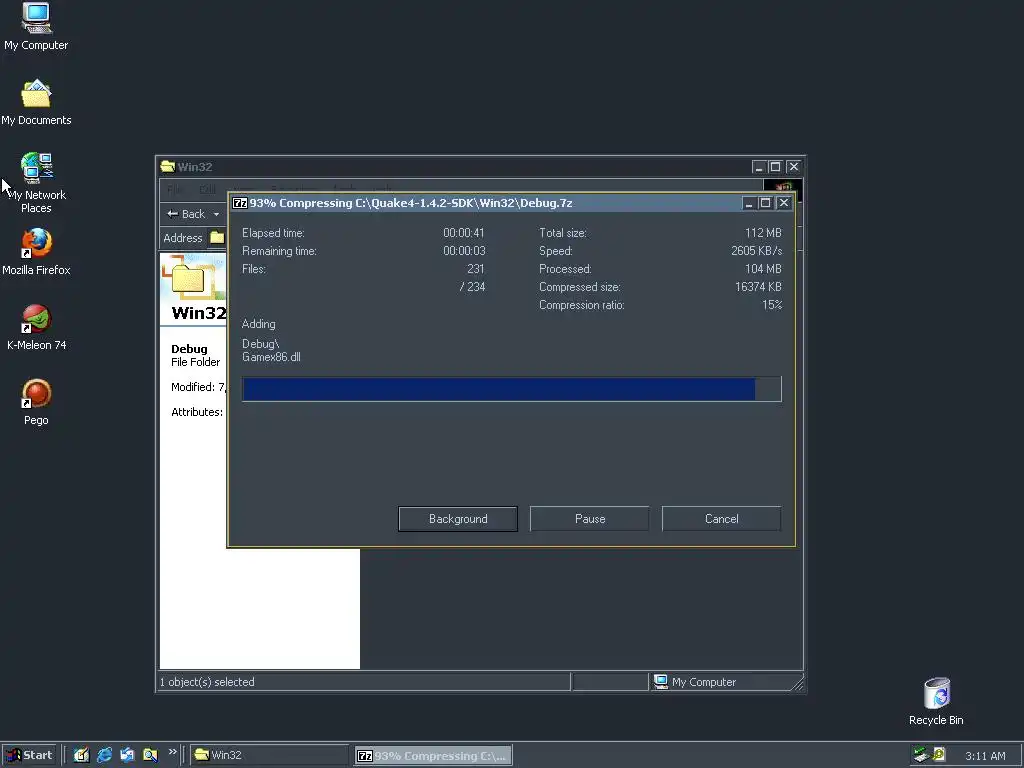Minimize the Win32 explorer window
1024x768 pixels.
(x=758, y=167)
